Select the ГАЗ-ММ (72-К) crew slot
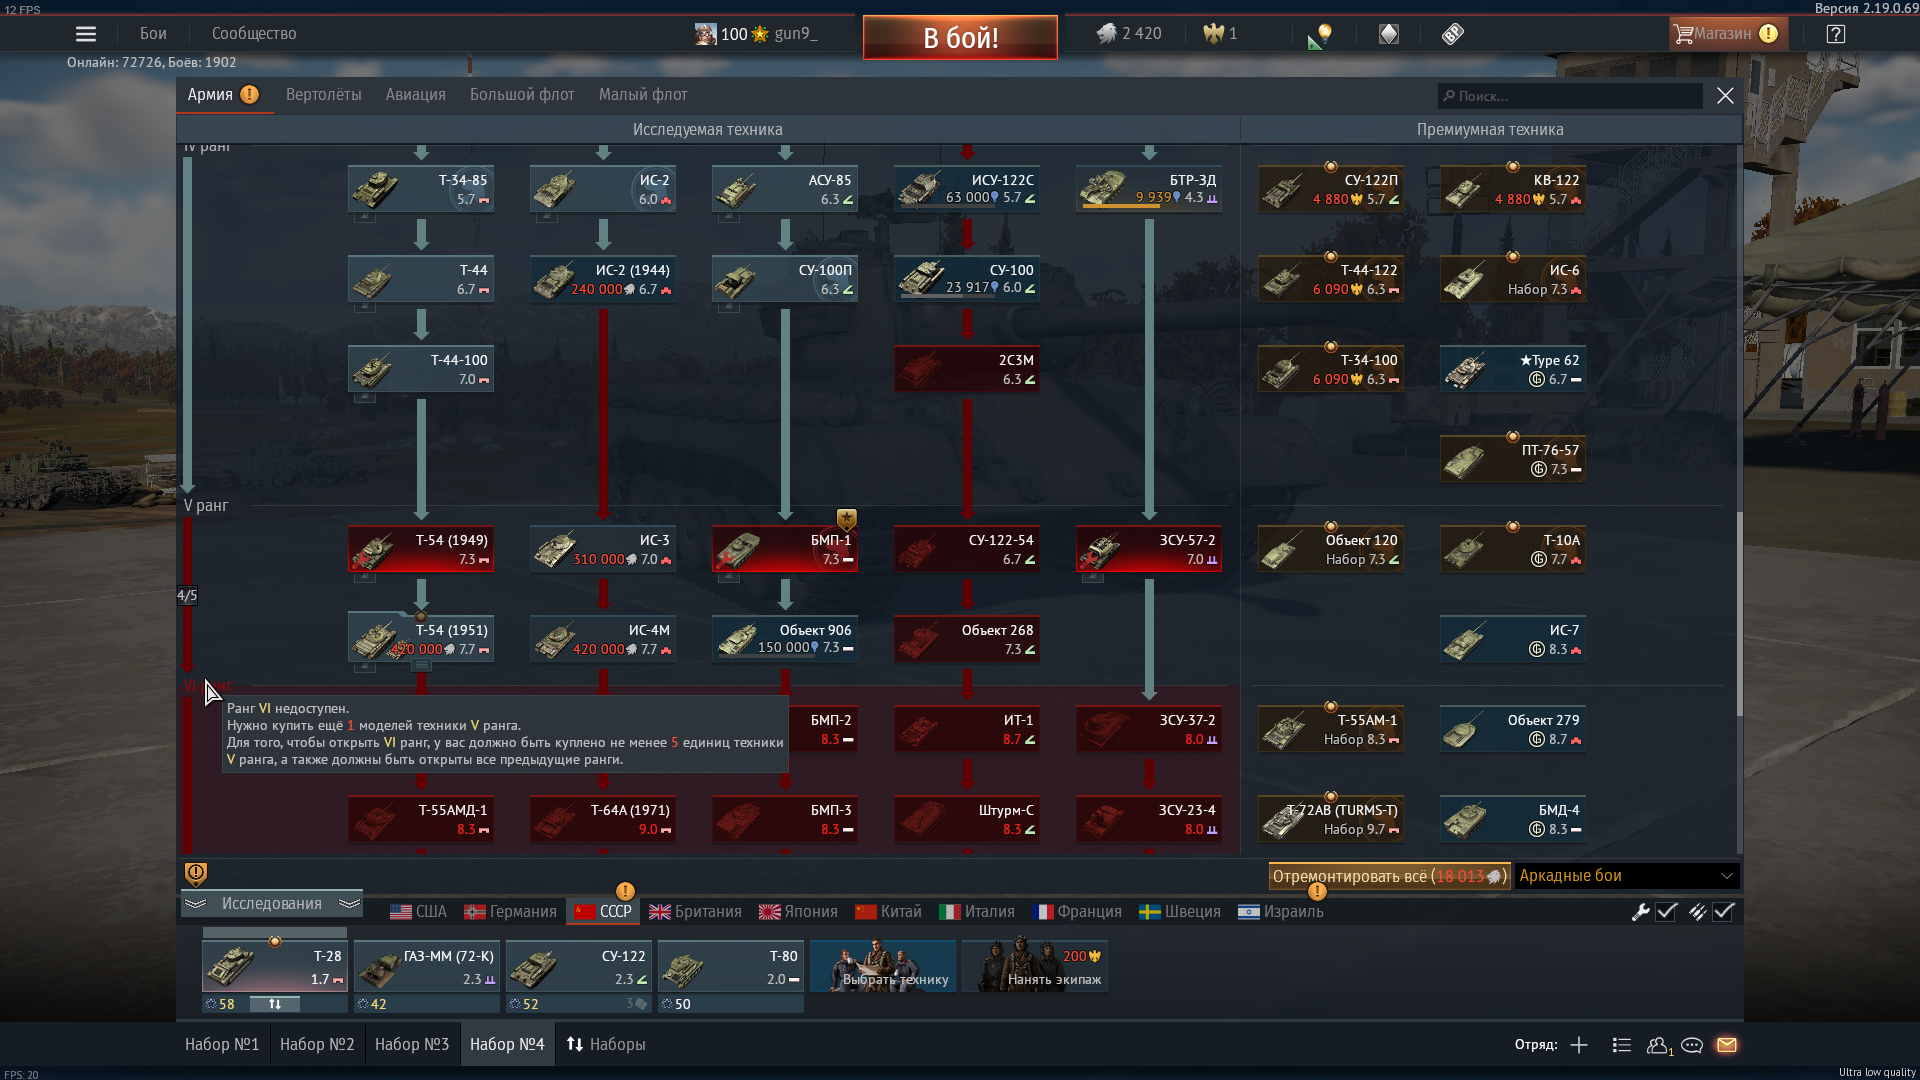The height and width of the screenshot is (1080, 1920). 427,966
